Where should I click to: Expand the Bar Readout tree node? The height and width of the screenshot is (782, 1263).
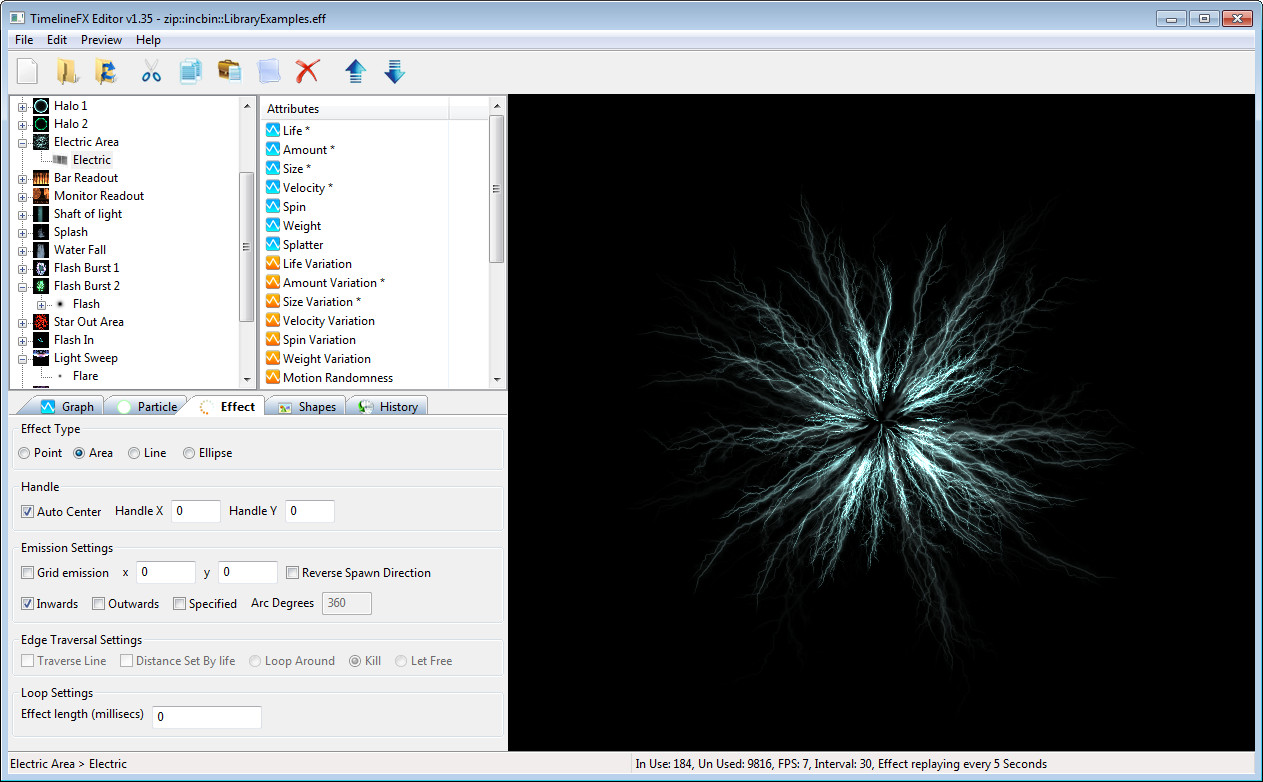[22, 178]
